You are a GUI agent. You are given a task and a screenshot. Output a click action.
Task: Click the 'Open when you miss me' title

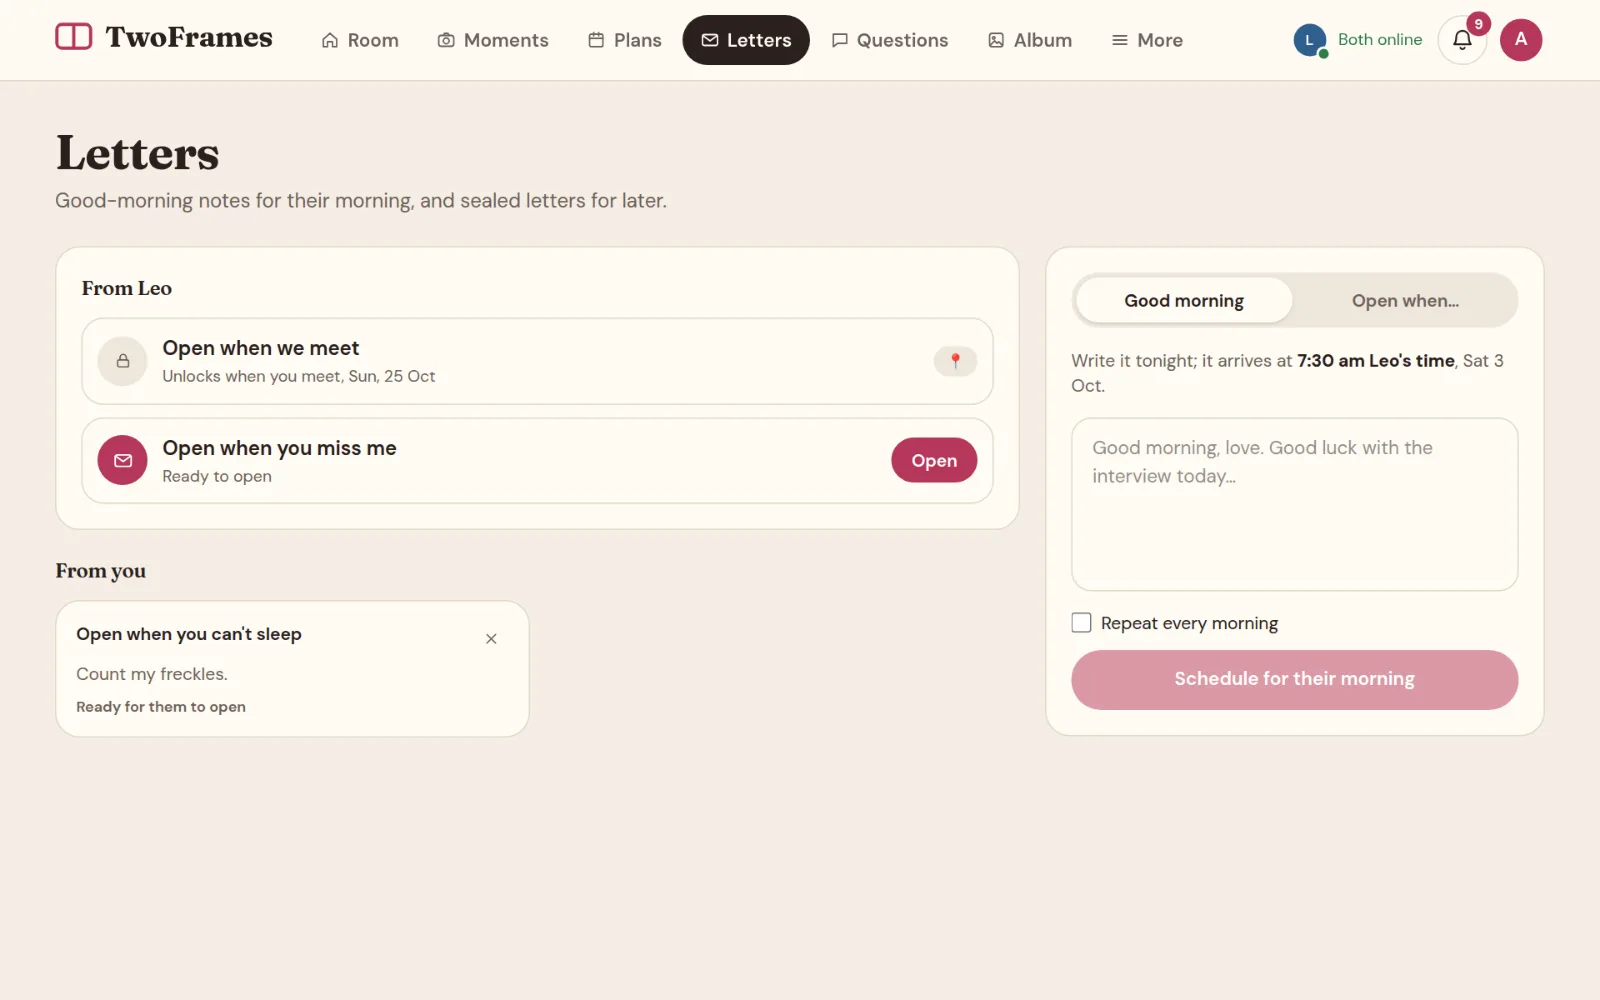pyautogui.click(x=280, y=448)
